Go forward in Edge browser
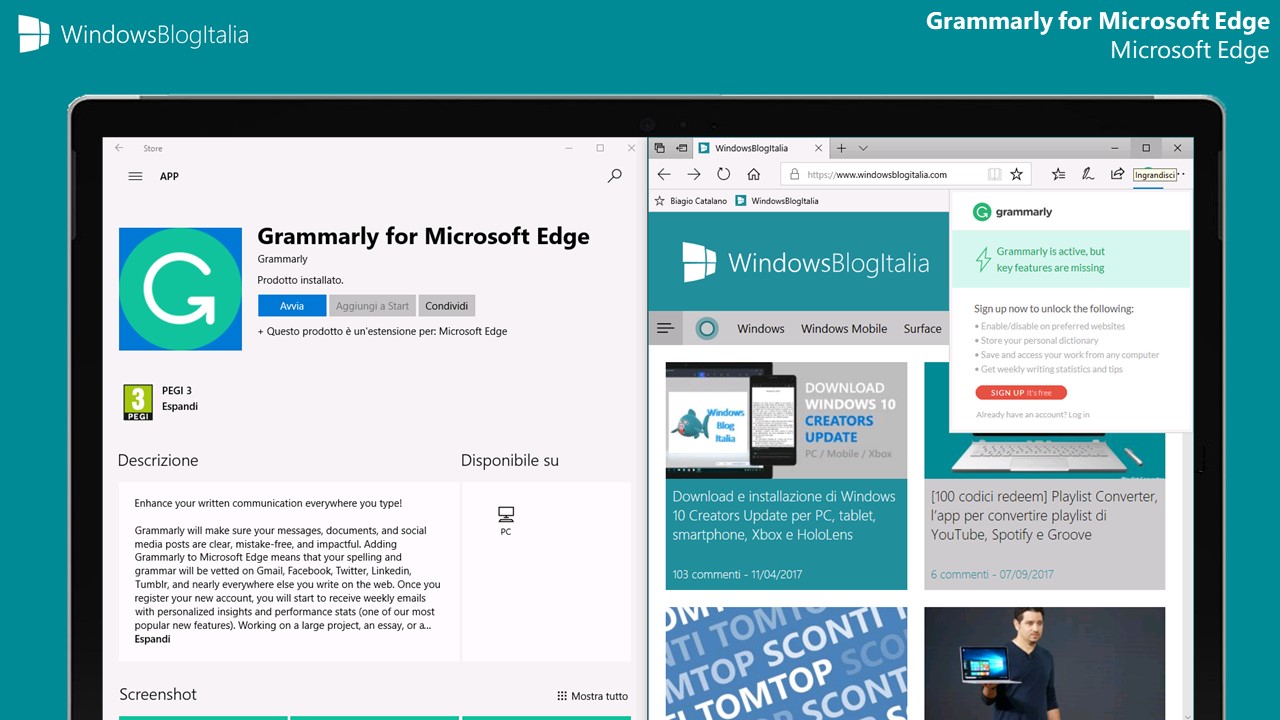 coord(694,174)
